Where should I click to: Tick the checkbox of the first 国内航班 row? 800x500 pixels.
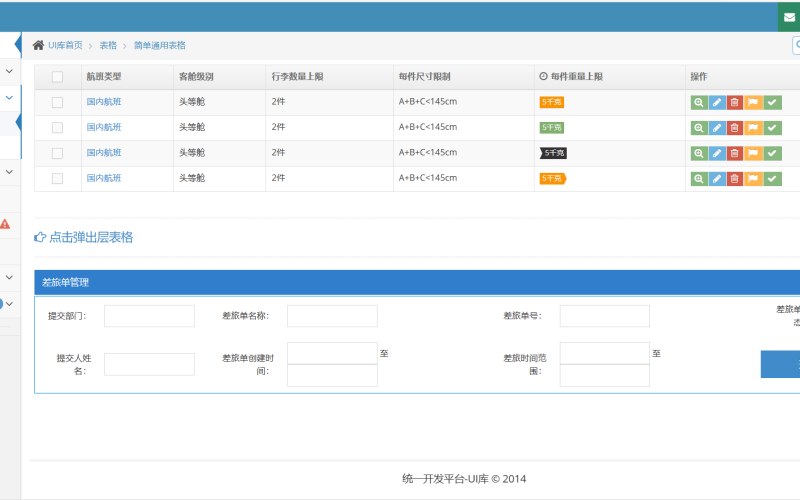[x=57, y=102]
